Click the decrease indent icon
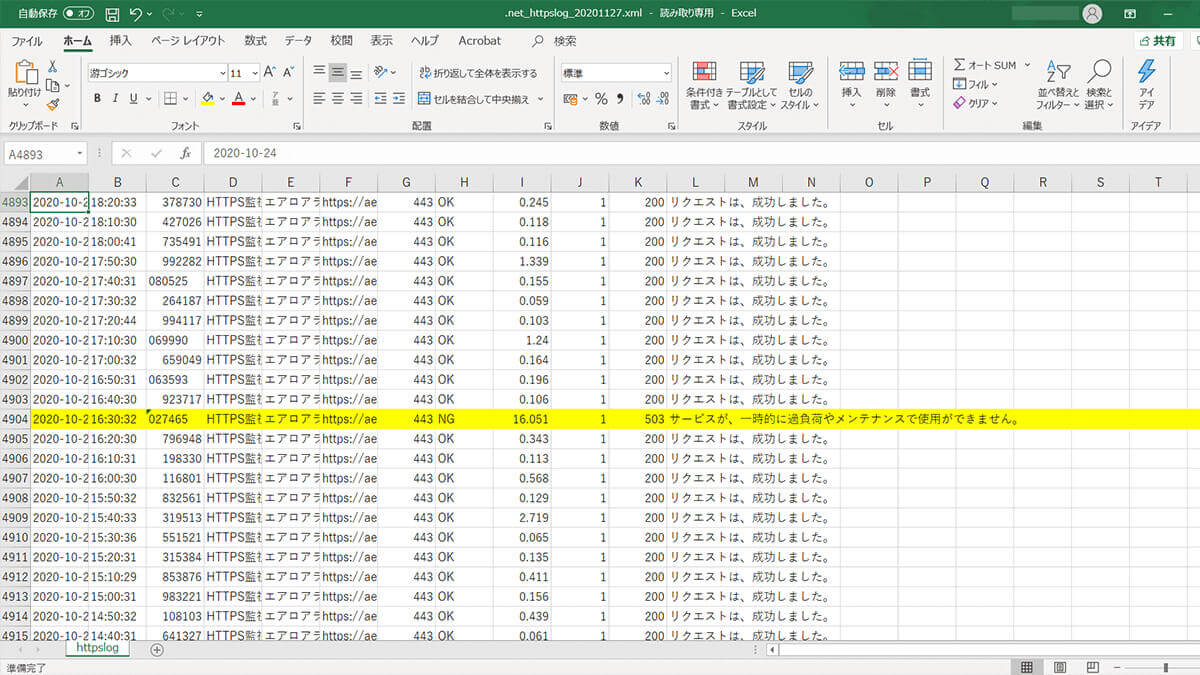The height and width of the screenshot is (675, 1200). point(379,99)
